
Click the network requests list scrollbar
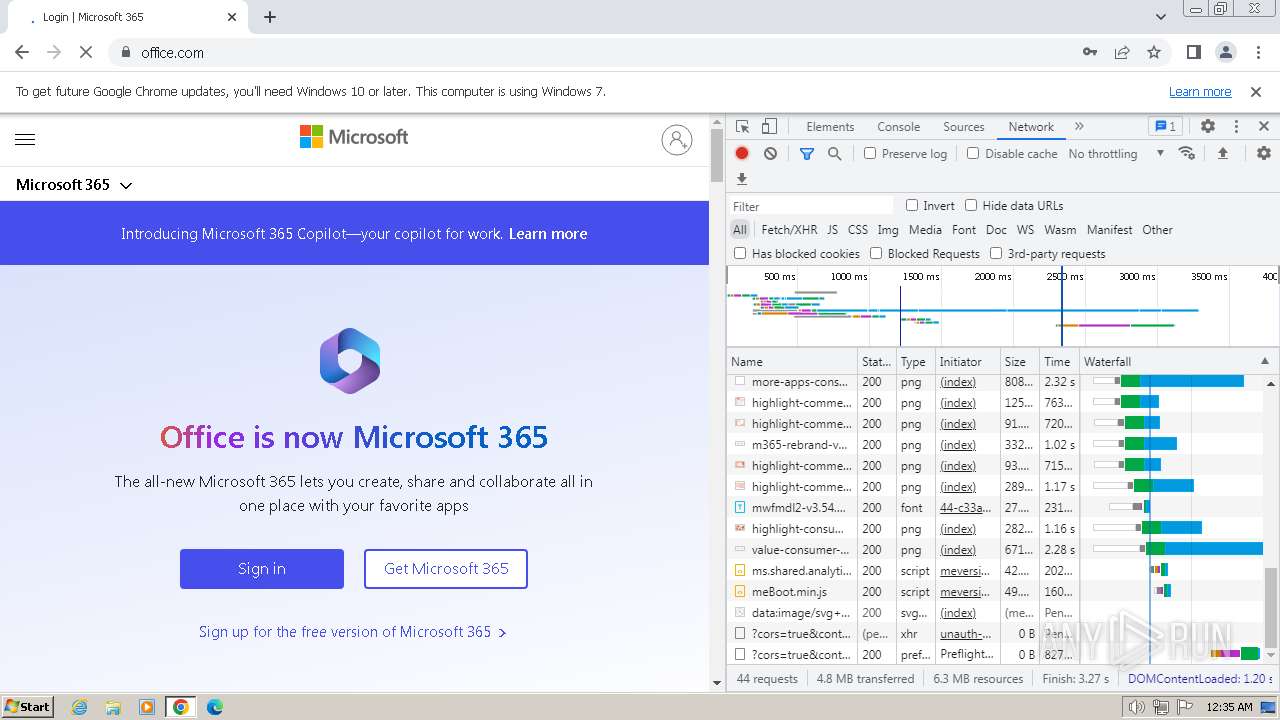click(x=1272, y=607)
